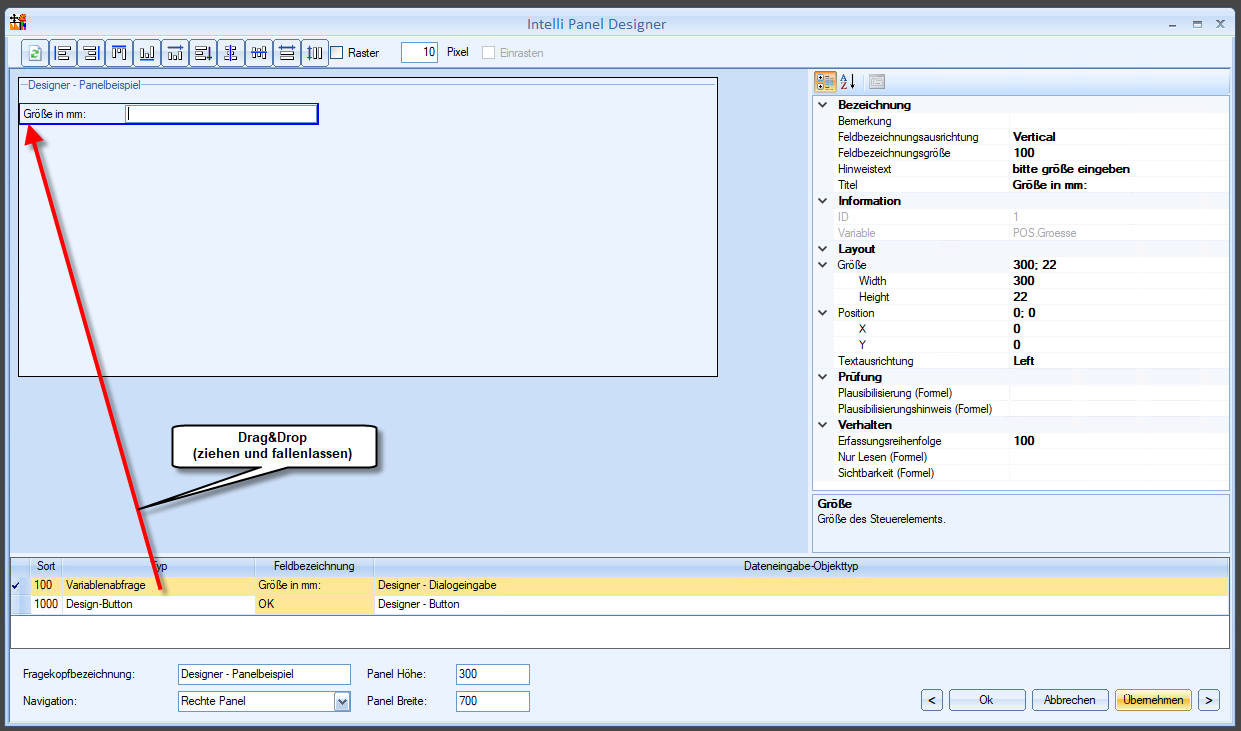Click the Width property value 300
Image resolution: width=1241 pixels, height=731 pixels.
(x=1024, y=281)
